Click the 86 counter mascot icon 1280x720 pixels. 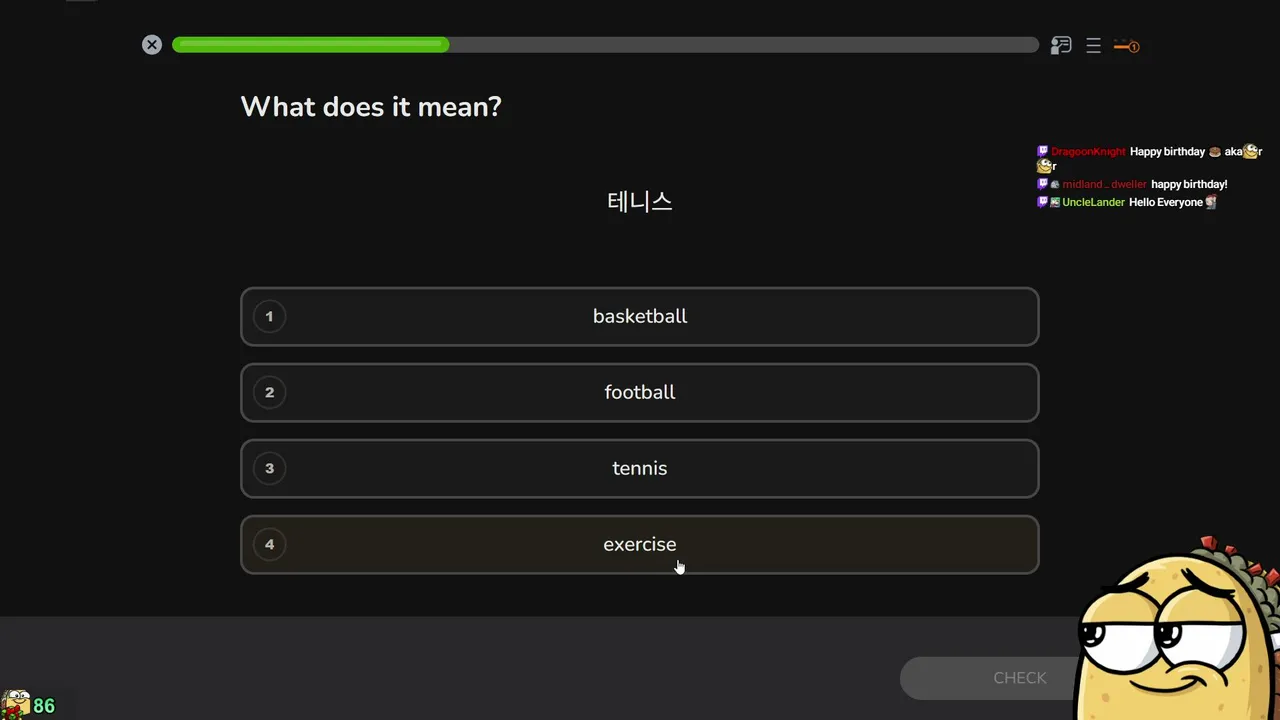click(x=16, y=705)
